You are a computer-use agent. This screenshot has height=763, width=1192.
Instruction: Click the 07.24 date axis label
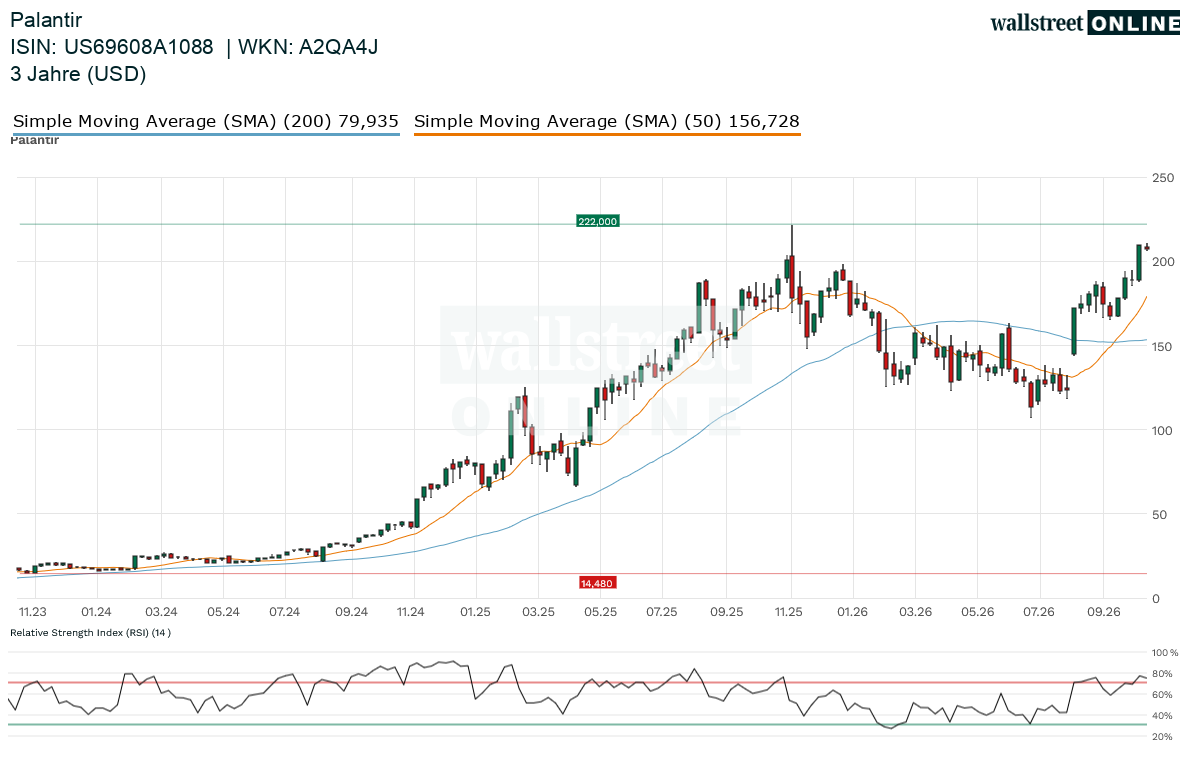(x=285, y=612)
